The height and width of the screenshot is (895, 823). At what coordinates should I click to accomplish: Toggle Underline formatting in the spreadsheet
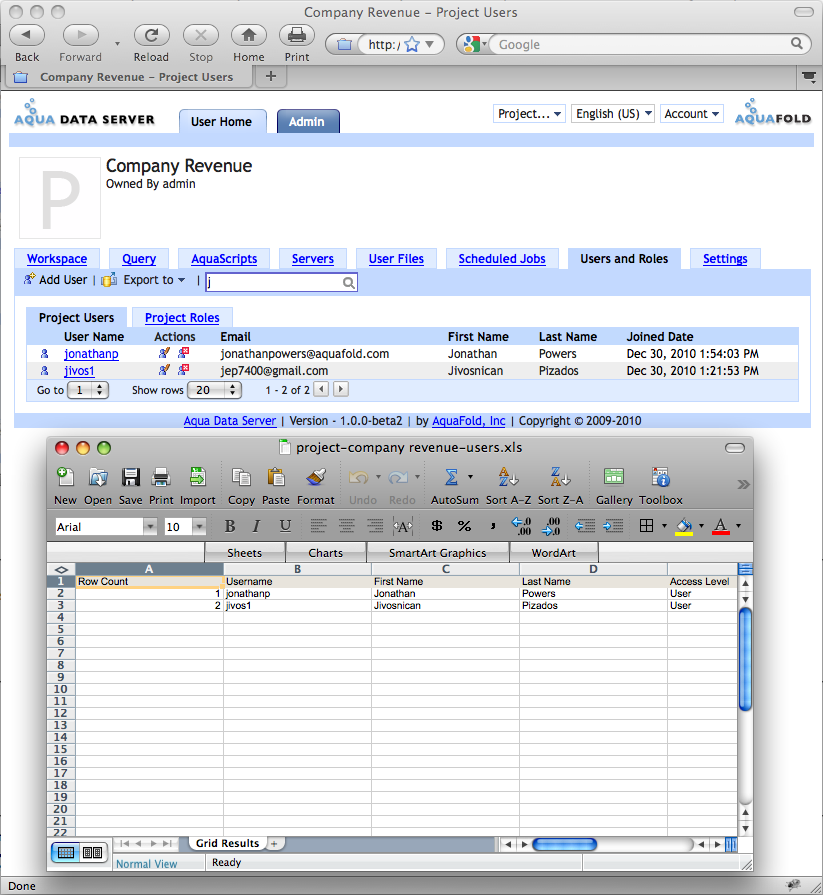pyautogui.click(x=285, y=526)
